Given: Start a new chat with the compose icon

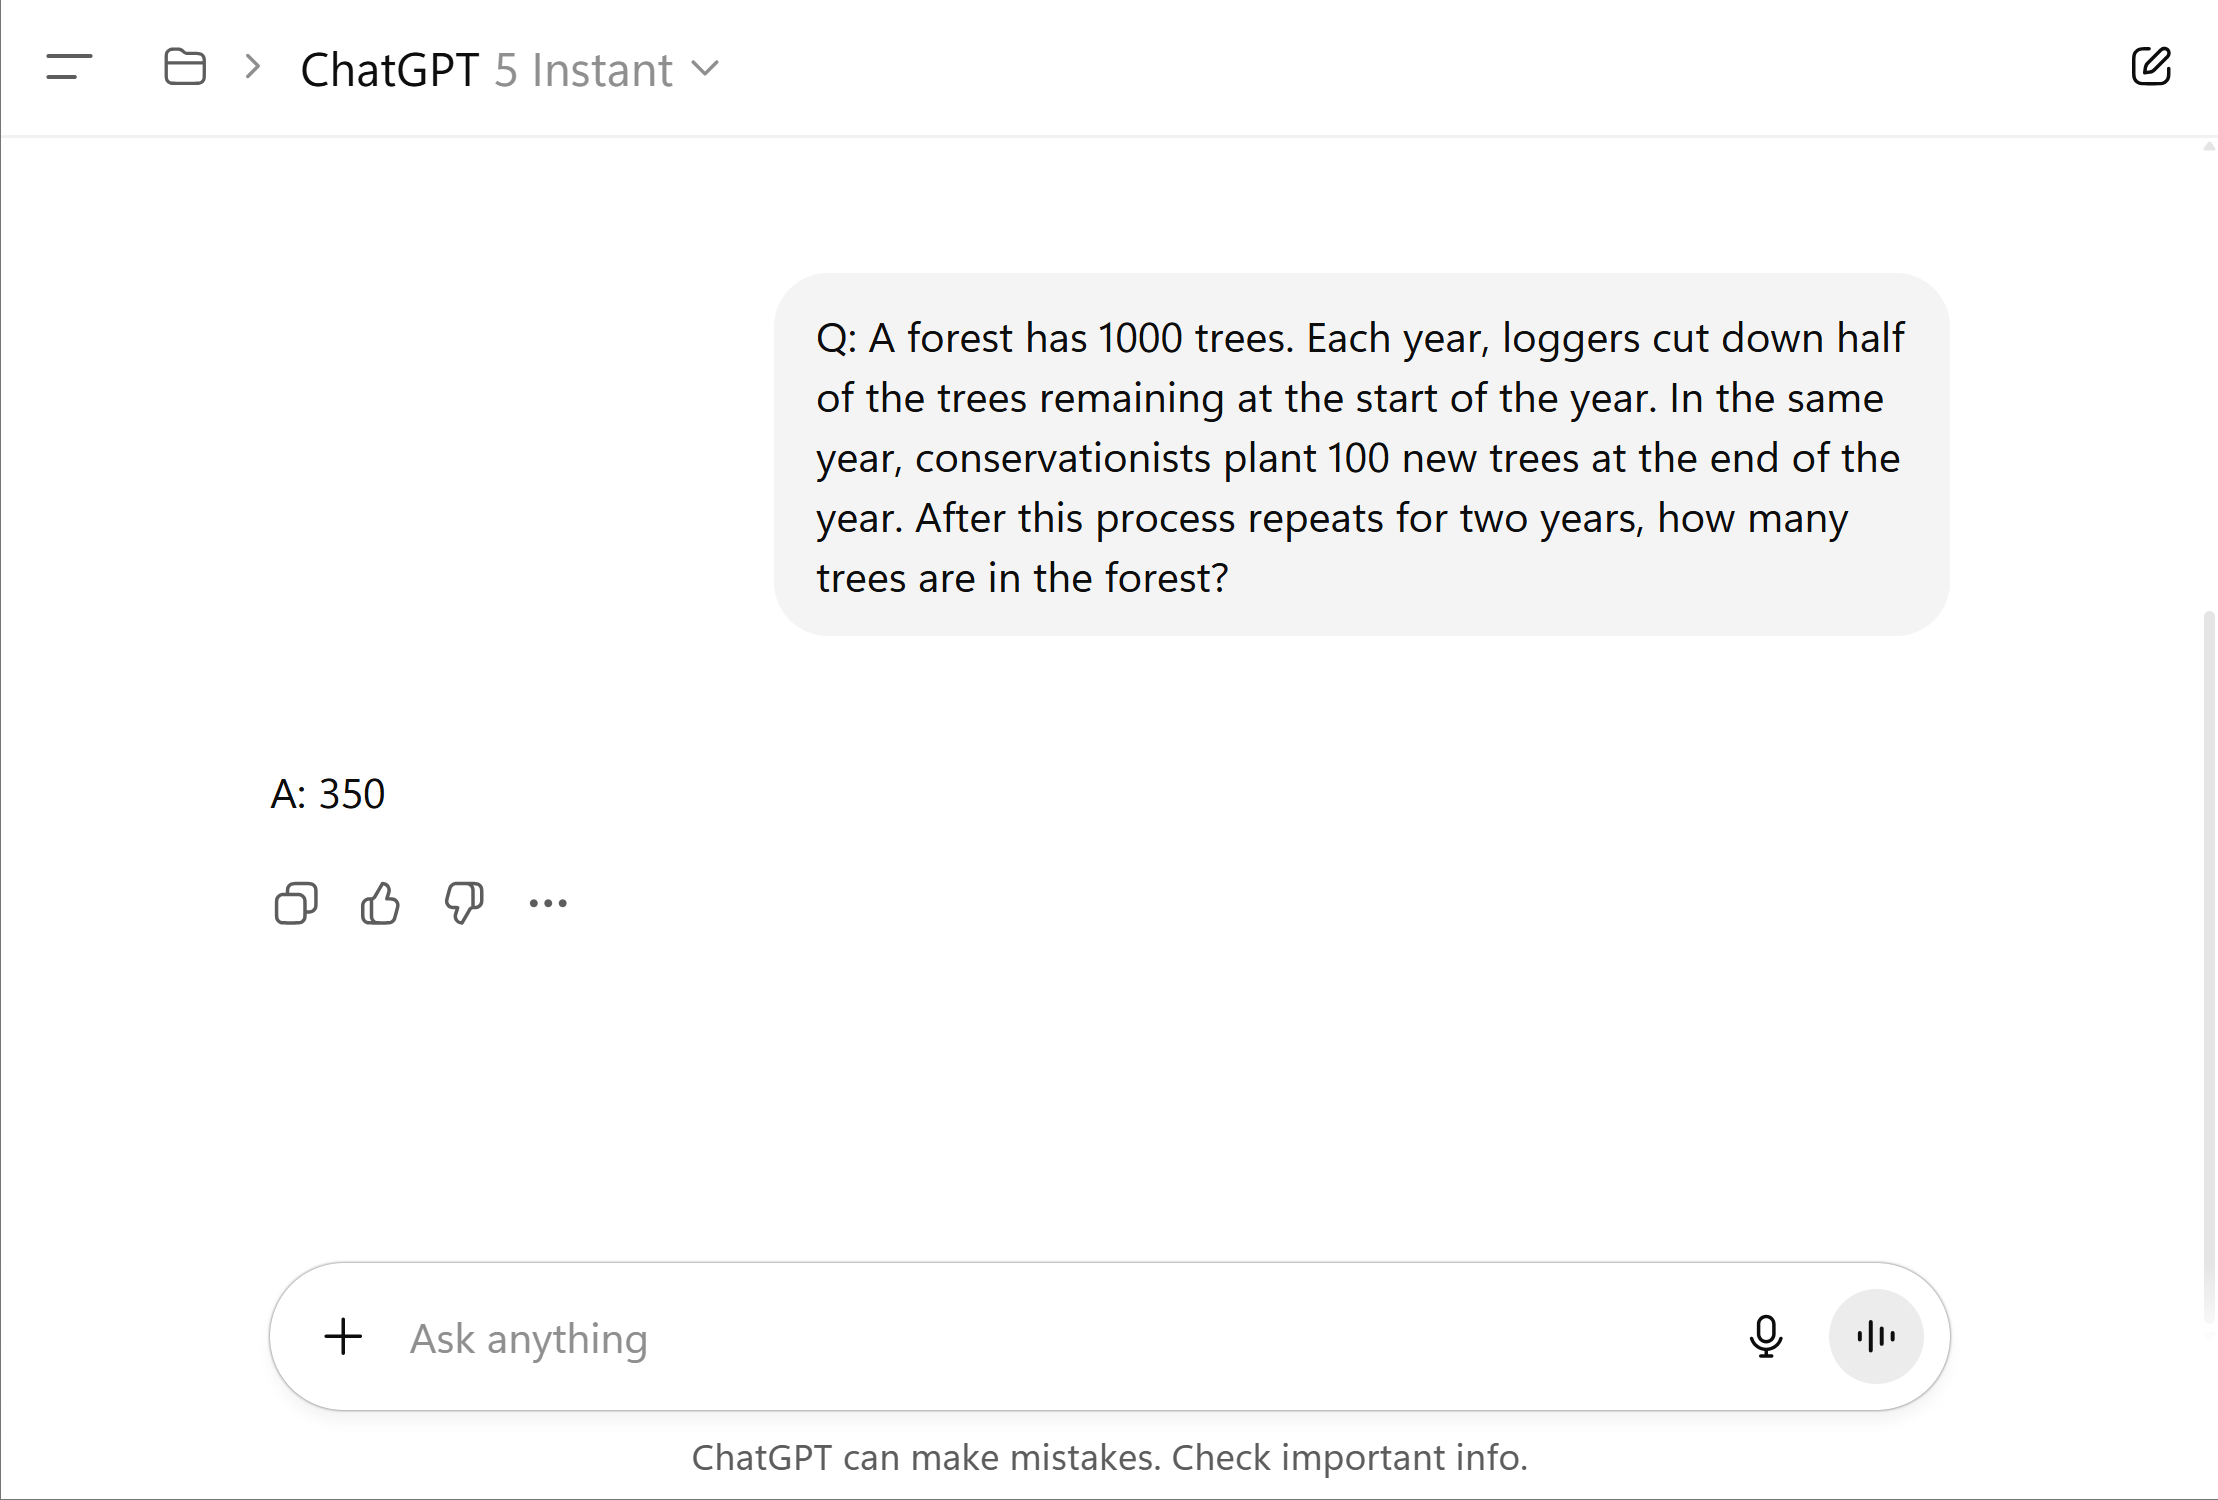Looking at the screenshot, I should [x=2152, y=67].
